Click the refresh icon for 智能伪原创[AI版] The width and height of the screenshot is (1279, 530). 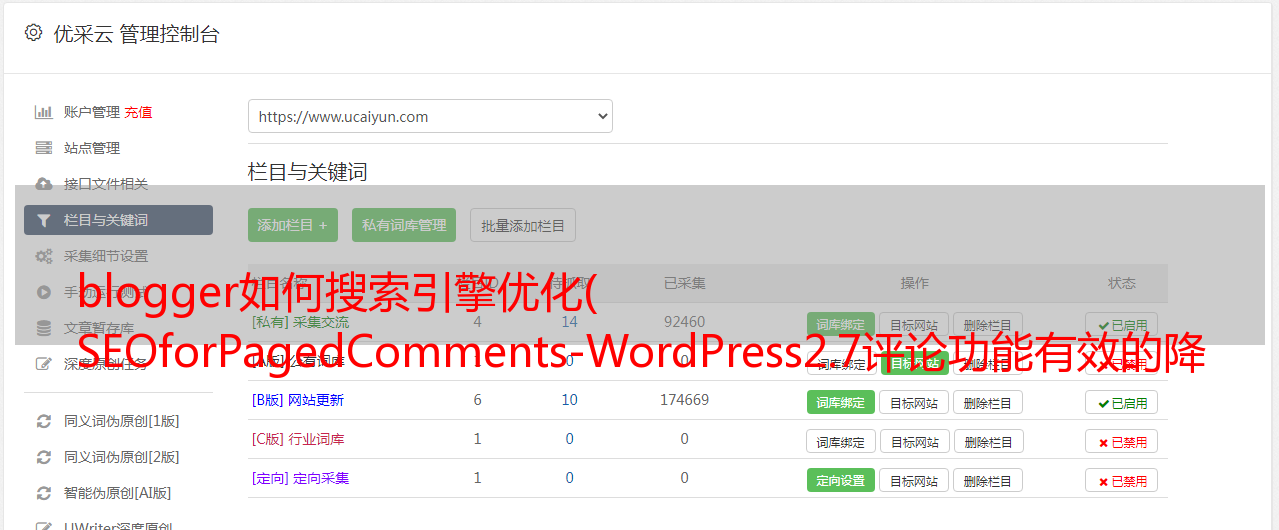pos(43,493)
